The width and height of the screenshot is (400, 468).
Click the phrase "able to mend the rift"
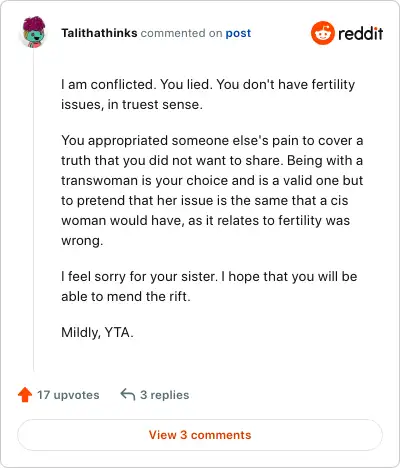126,296
